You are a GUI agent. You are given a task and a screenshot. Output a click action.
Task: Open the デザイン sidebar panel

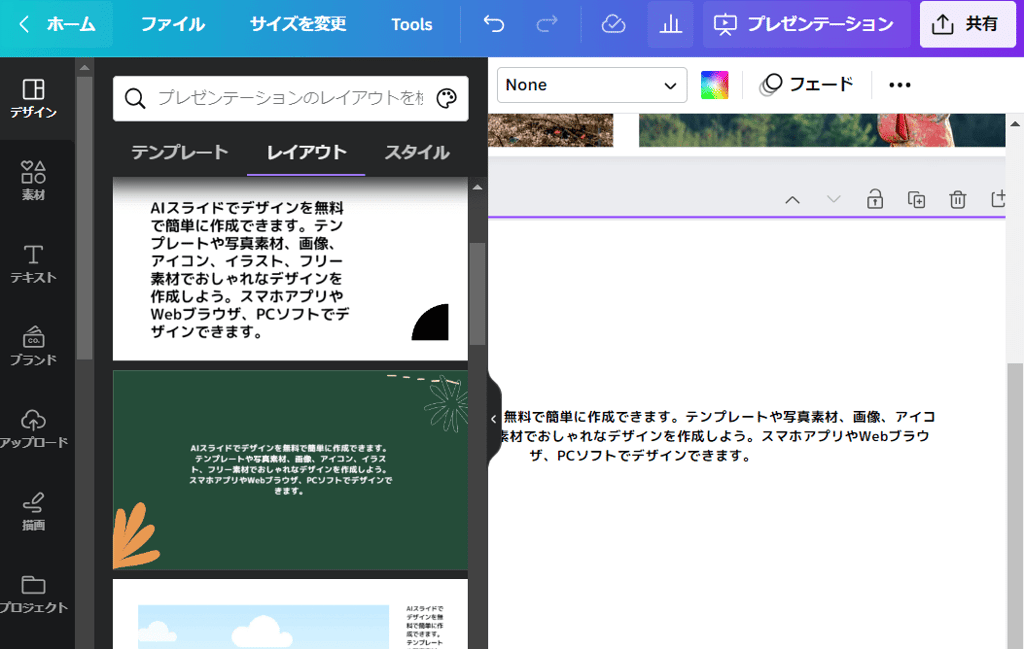33,99
